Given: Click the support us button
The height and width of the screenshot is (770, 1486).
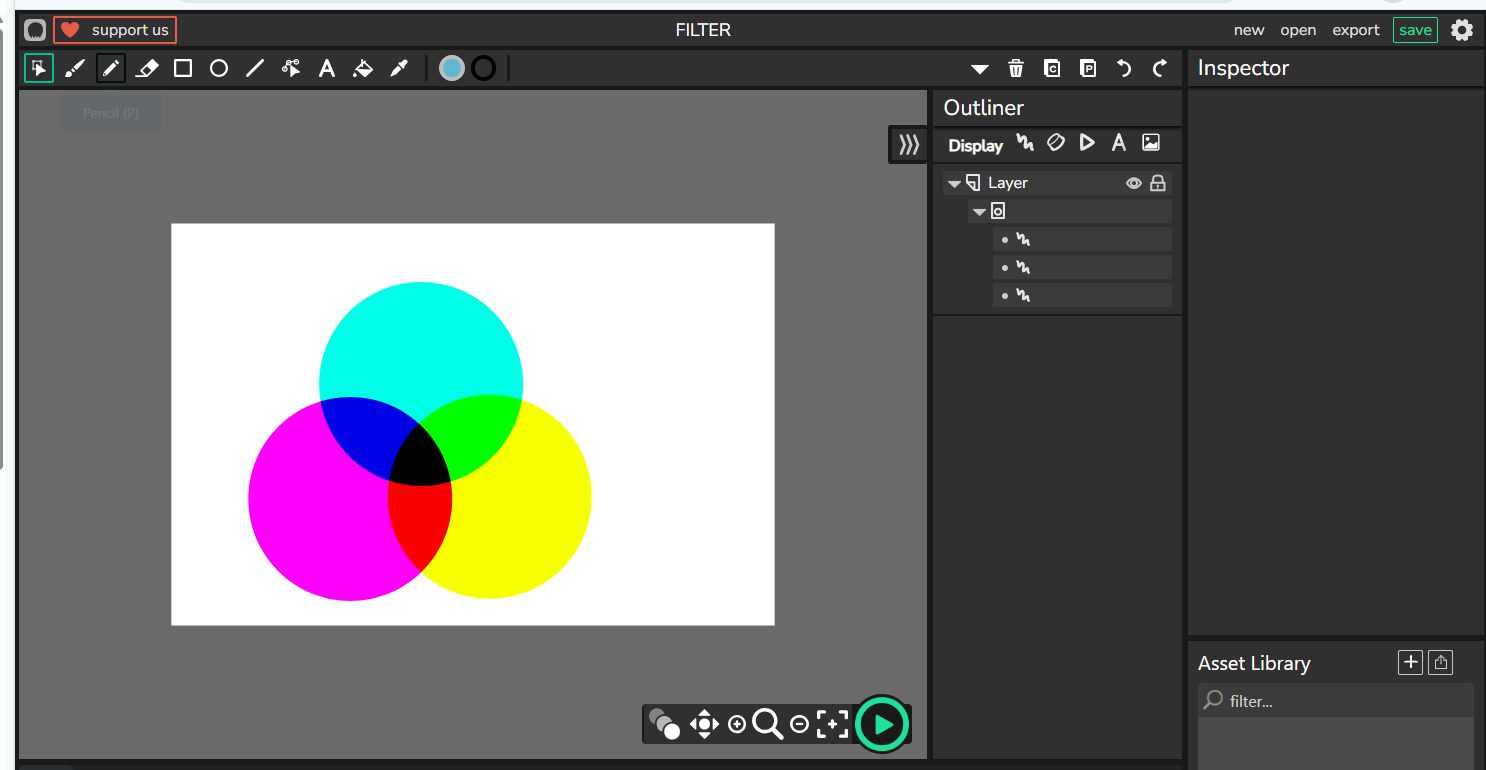Looking at the screenshot, I should click(x=115, y=30).
